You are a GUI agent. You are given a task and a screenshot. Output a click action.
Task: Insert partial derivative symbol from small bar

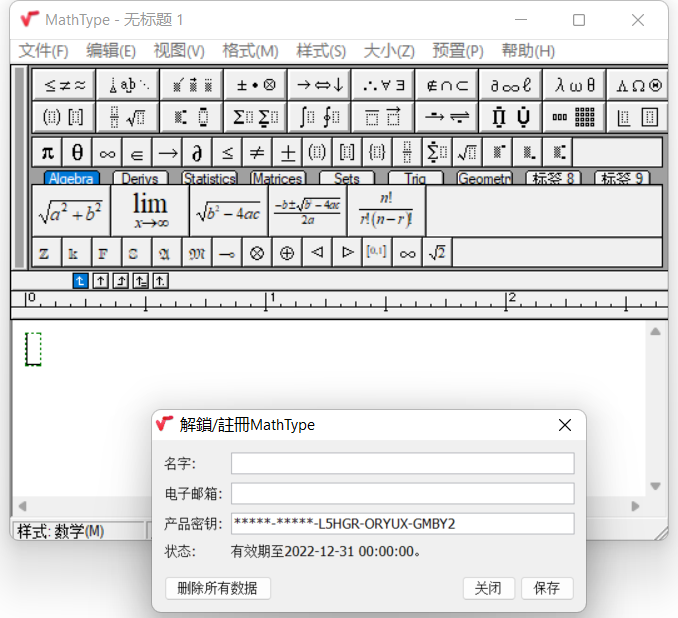click(197, 152)
